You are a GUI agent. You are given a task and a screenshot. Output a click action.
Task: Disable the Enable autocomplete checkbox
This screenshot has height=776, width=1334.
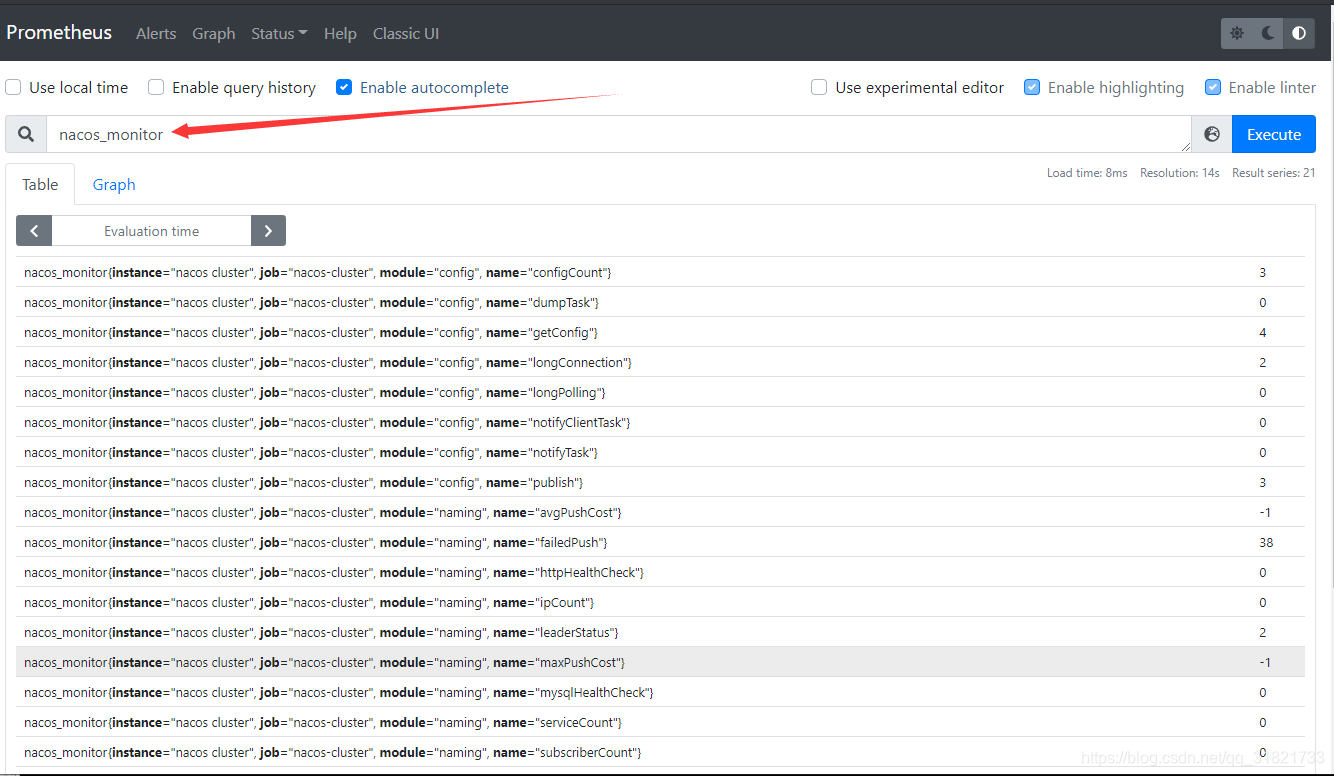(344, 87)
